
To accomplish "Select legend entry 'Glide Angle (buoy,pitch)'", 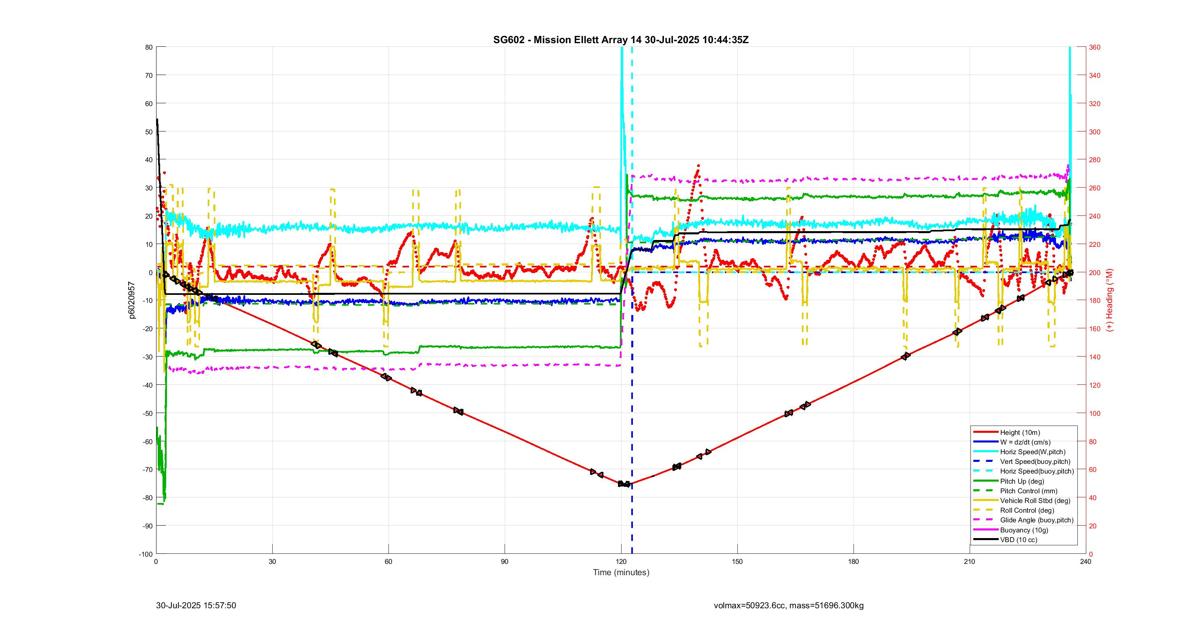I will click(1037, 520).
